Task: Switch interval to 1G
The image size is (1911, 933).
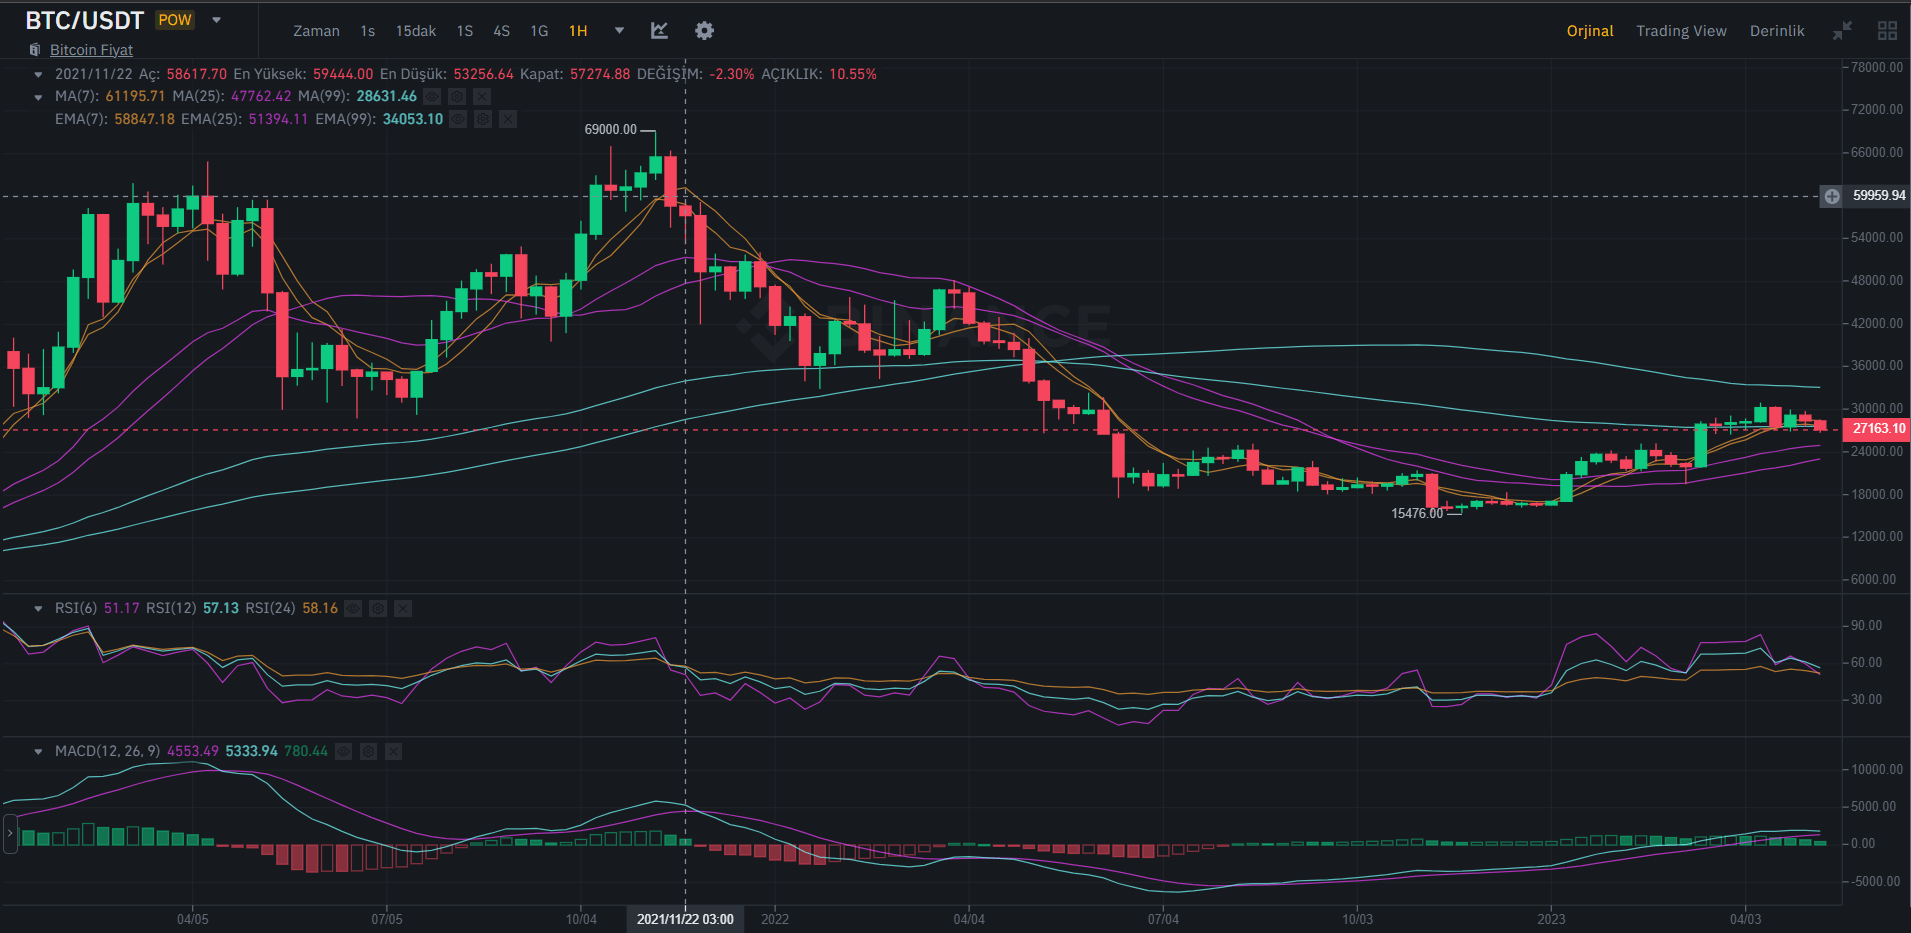Action: (539, 31)
